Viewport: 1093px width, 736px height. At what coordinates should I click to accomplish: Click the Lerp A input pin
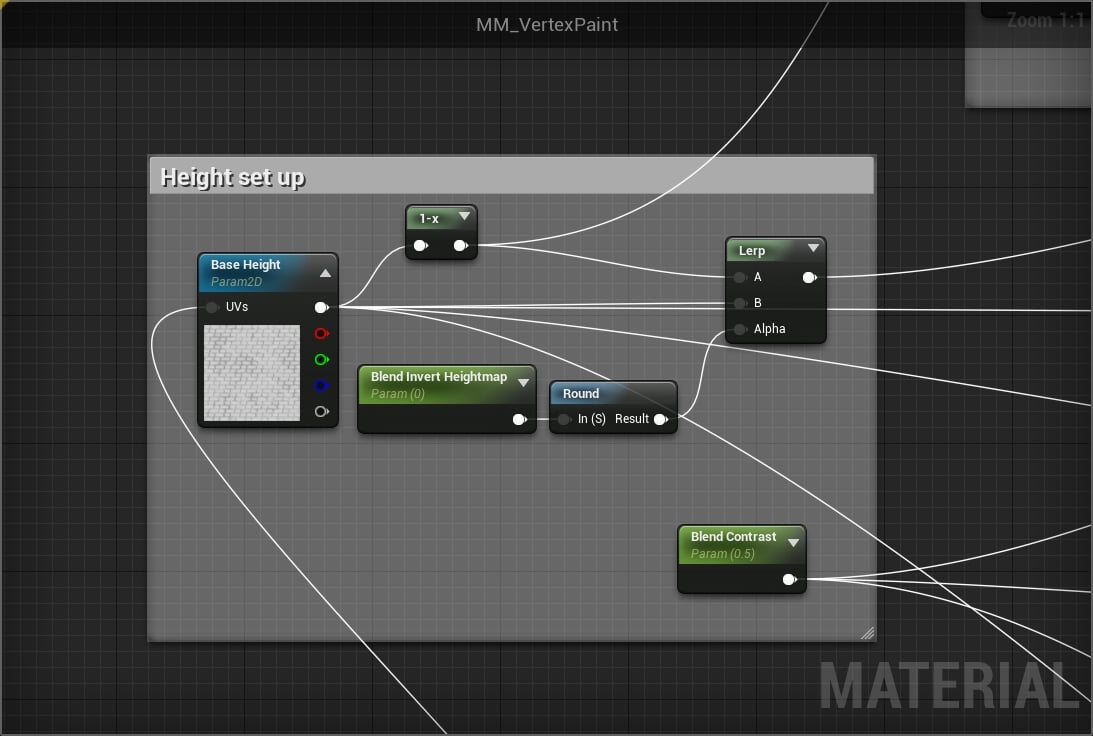740,277
